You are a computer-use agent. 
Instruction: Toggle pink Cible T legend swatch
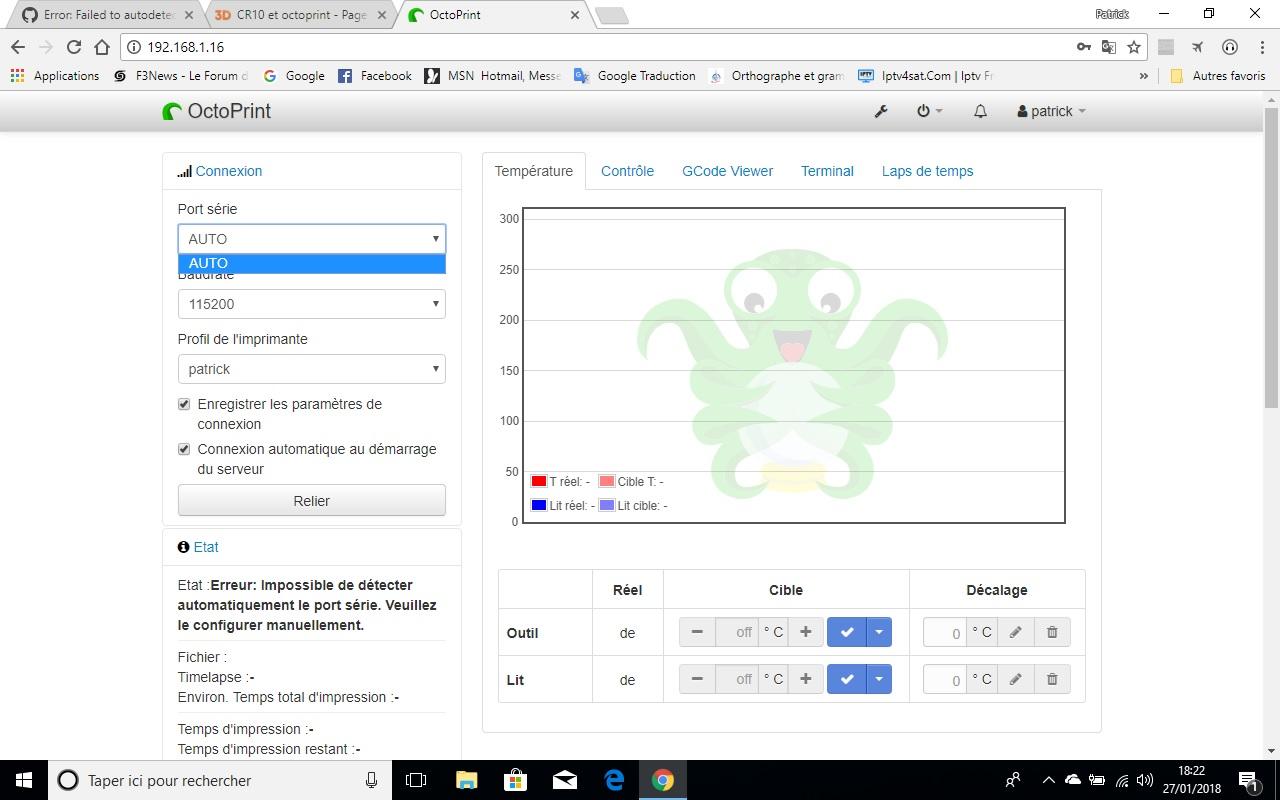coord(607,481)
